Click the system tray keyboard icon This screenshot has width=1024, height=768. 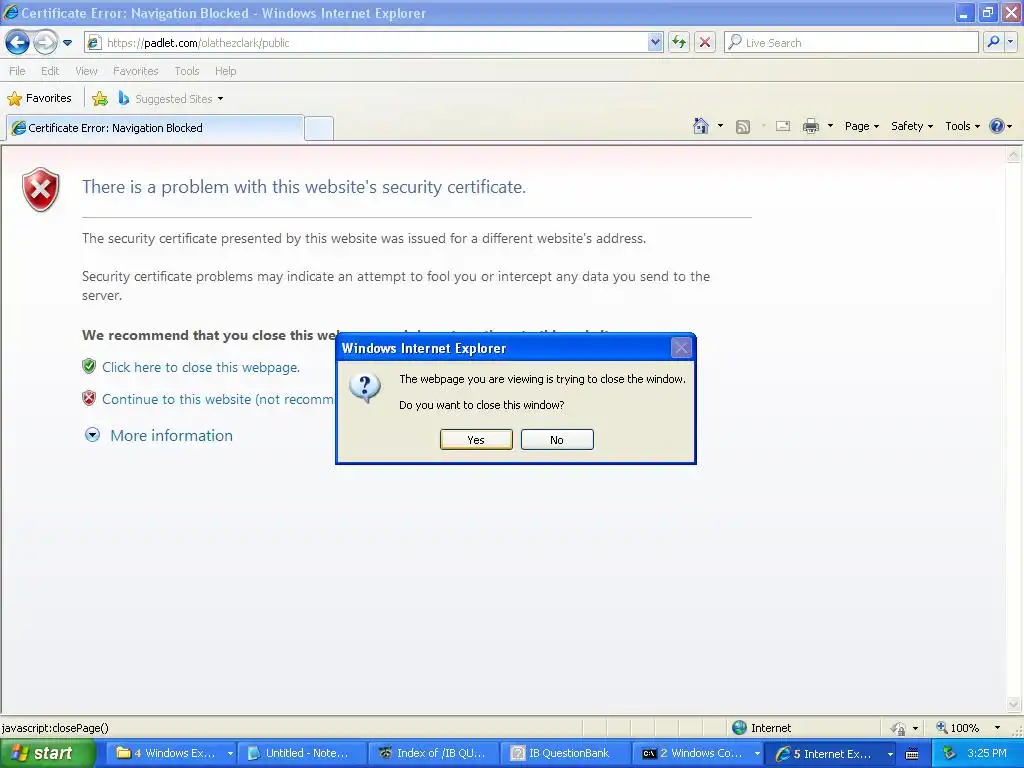(912, 754)
